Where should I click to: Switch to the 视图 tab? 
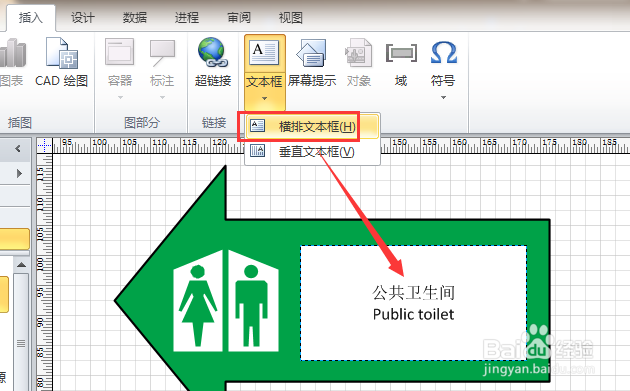click(x=290, y=18)
